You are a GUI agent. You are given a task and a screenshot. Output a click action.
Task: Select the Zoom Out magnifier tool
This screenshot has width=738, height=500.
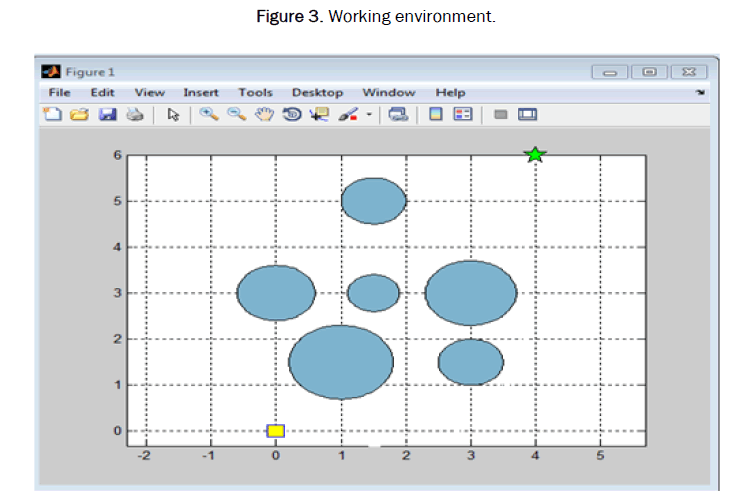point(237,114)
